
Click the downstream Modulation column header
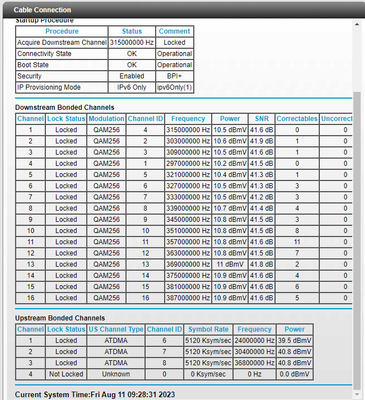click(106, 119)
